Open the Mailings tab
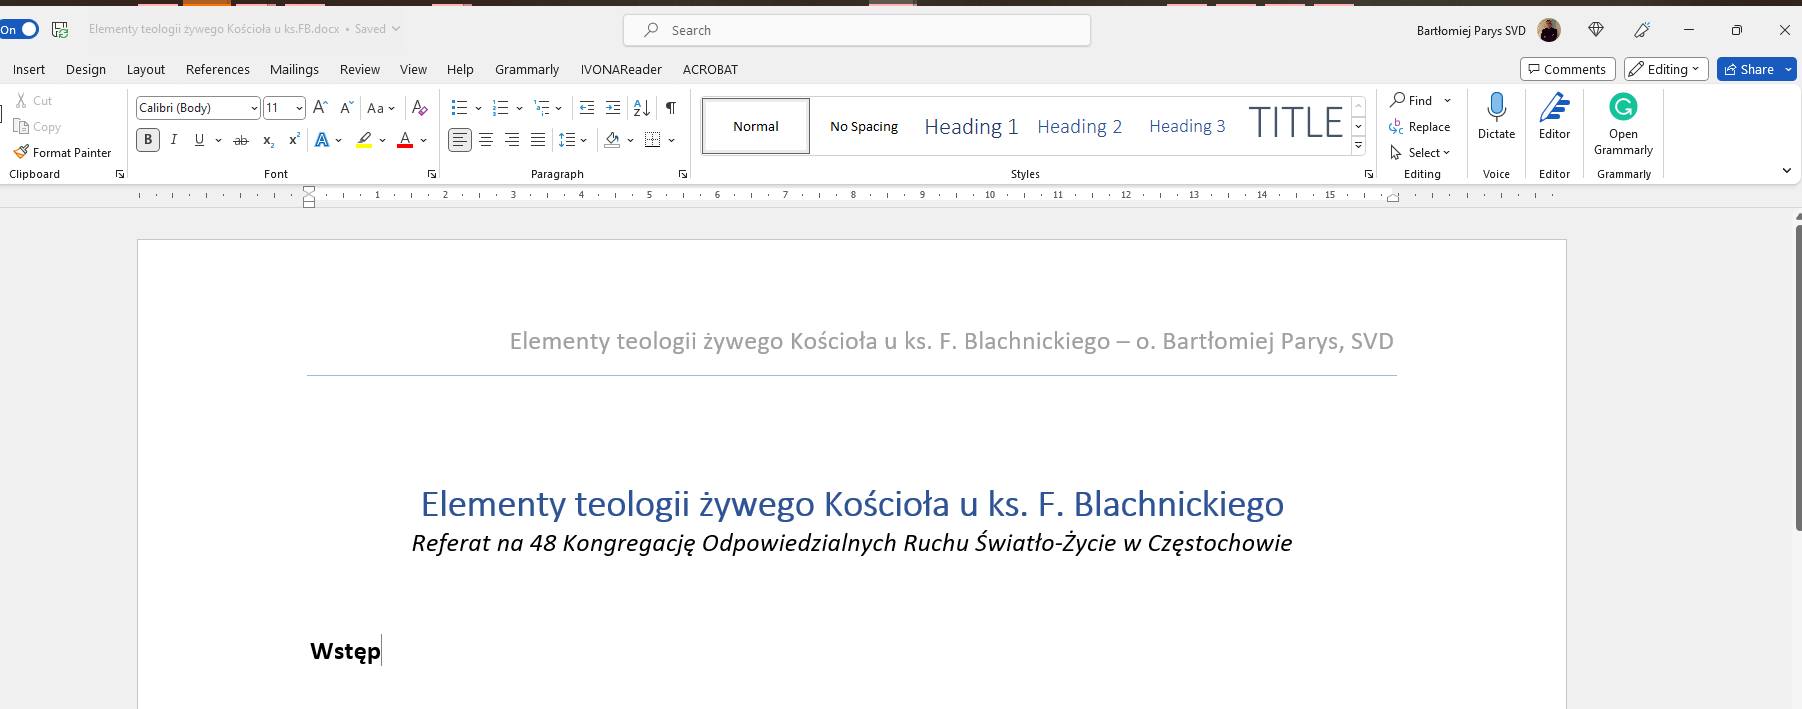The image size is (1802, 709). click(x=294, y=69)
